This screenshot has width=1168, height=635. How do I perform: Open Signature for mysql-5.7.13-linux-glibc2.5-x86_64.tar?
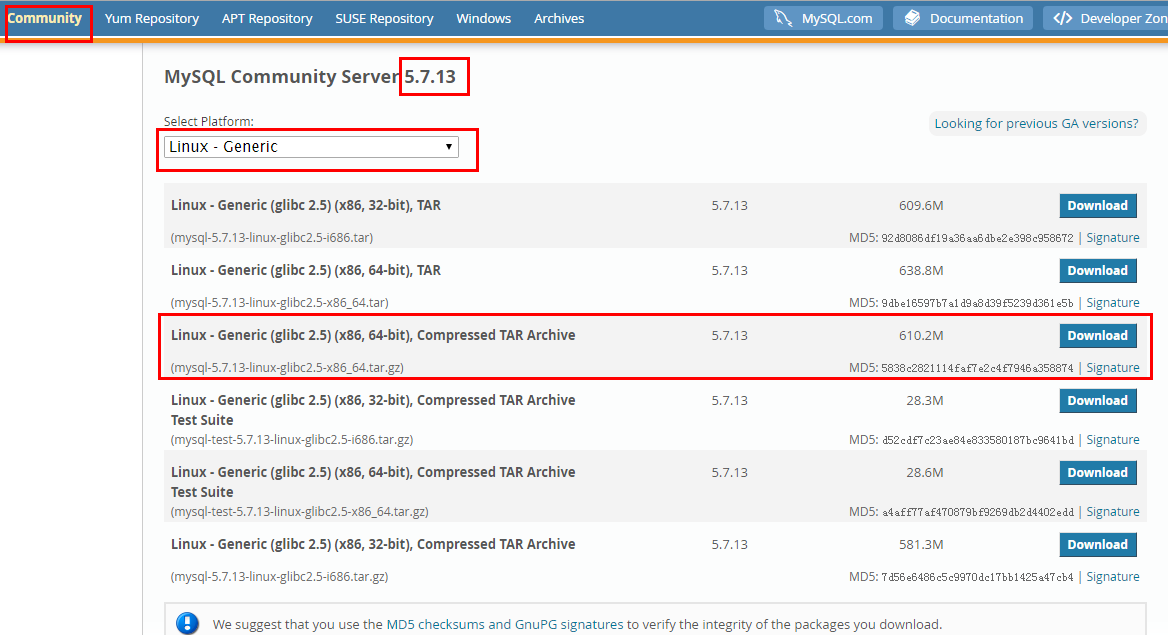coord(1113,303)
